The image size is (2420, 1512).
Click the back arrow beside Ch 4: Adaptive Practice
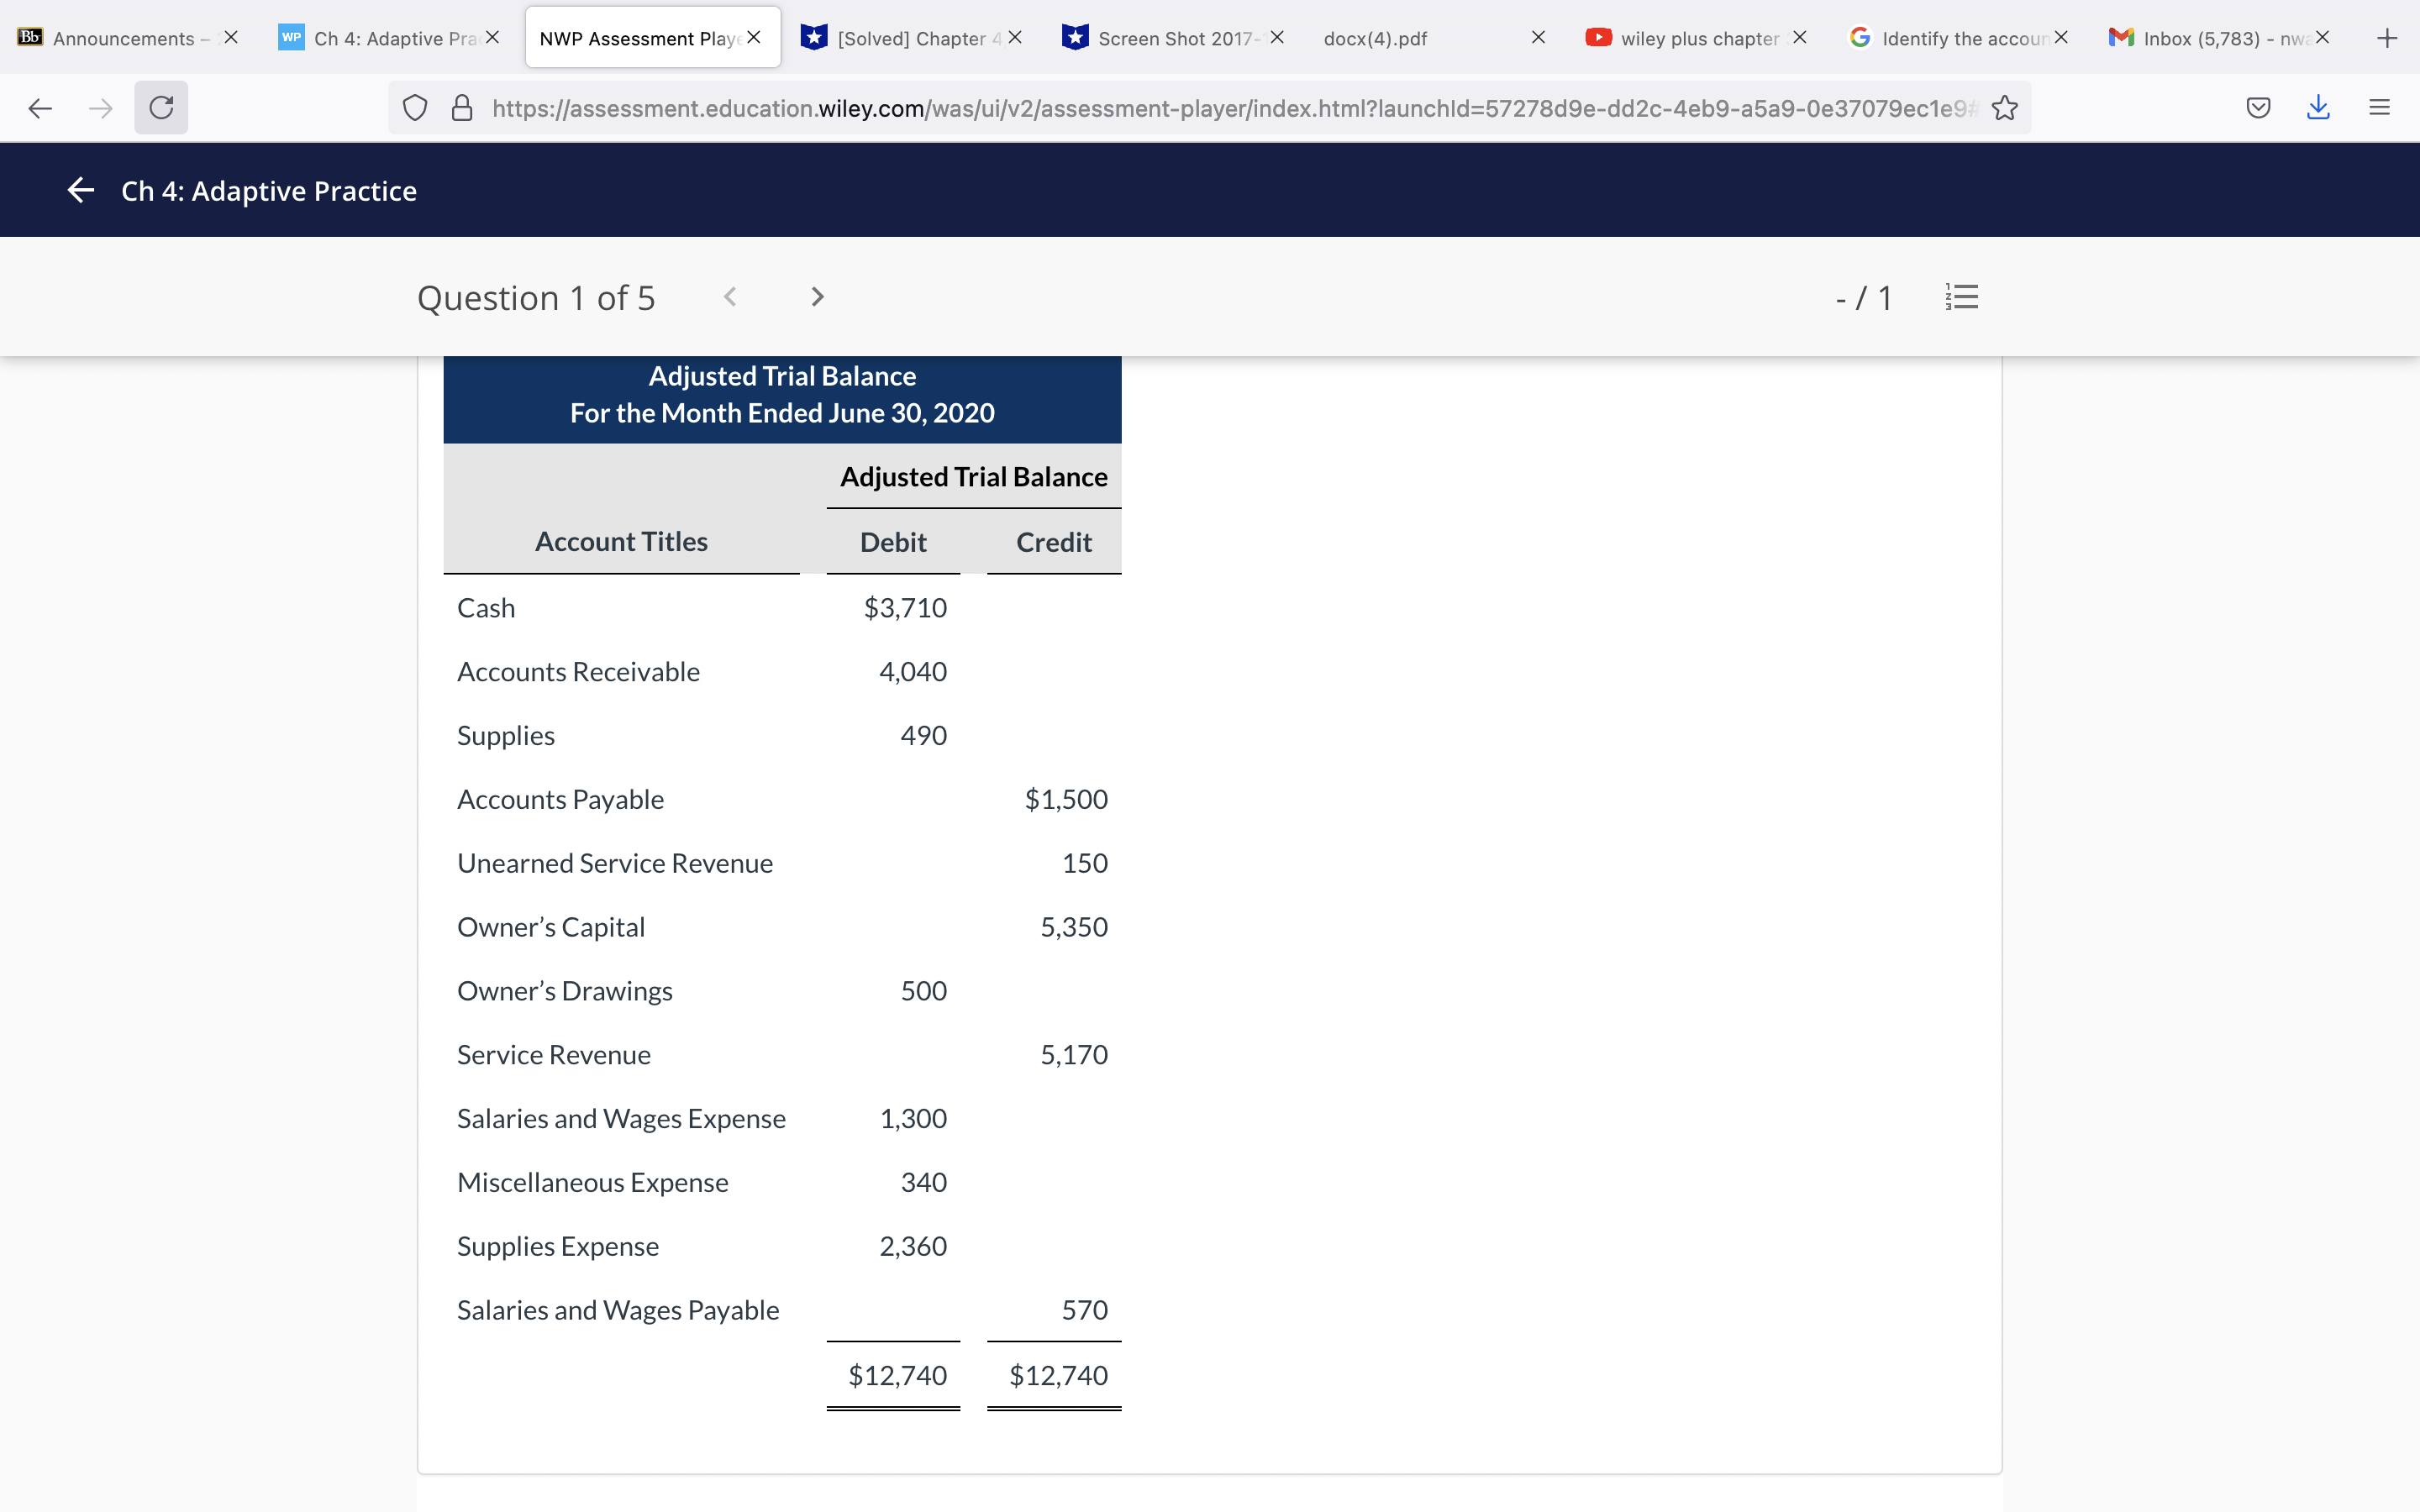81,190
